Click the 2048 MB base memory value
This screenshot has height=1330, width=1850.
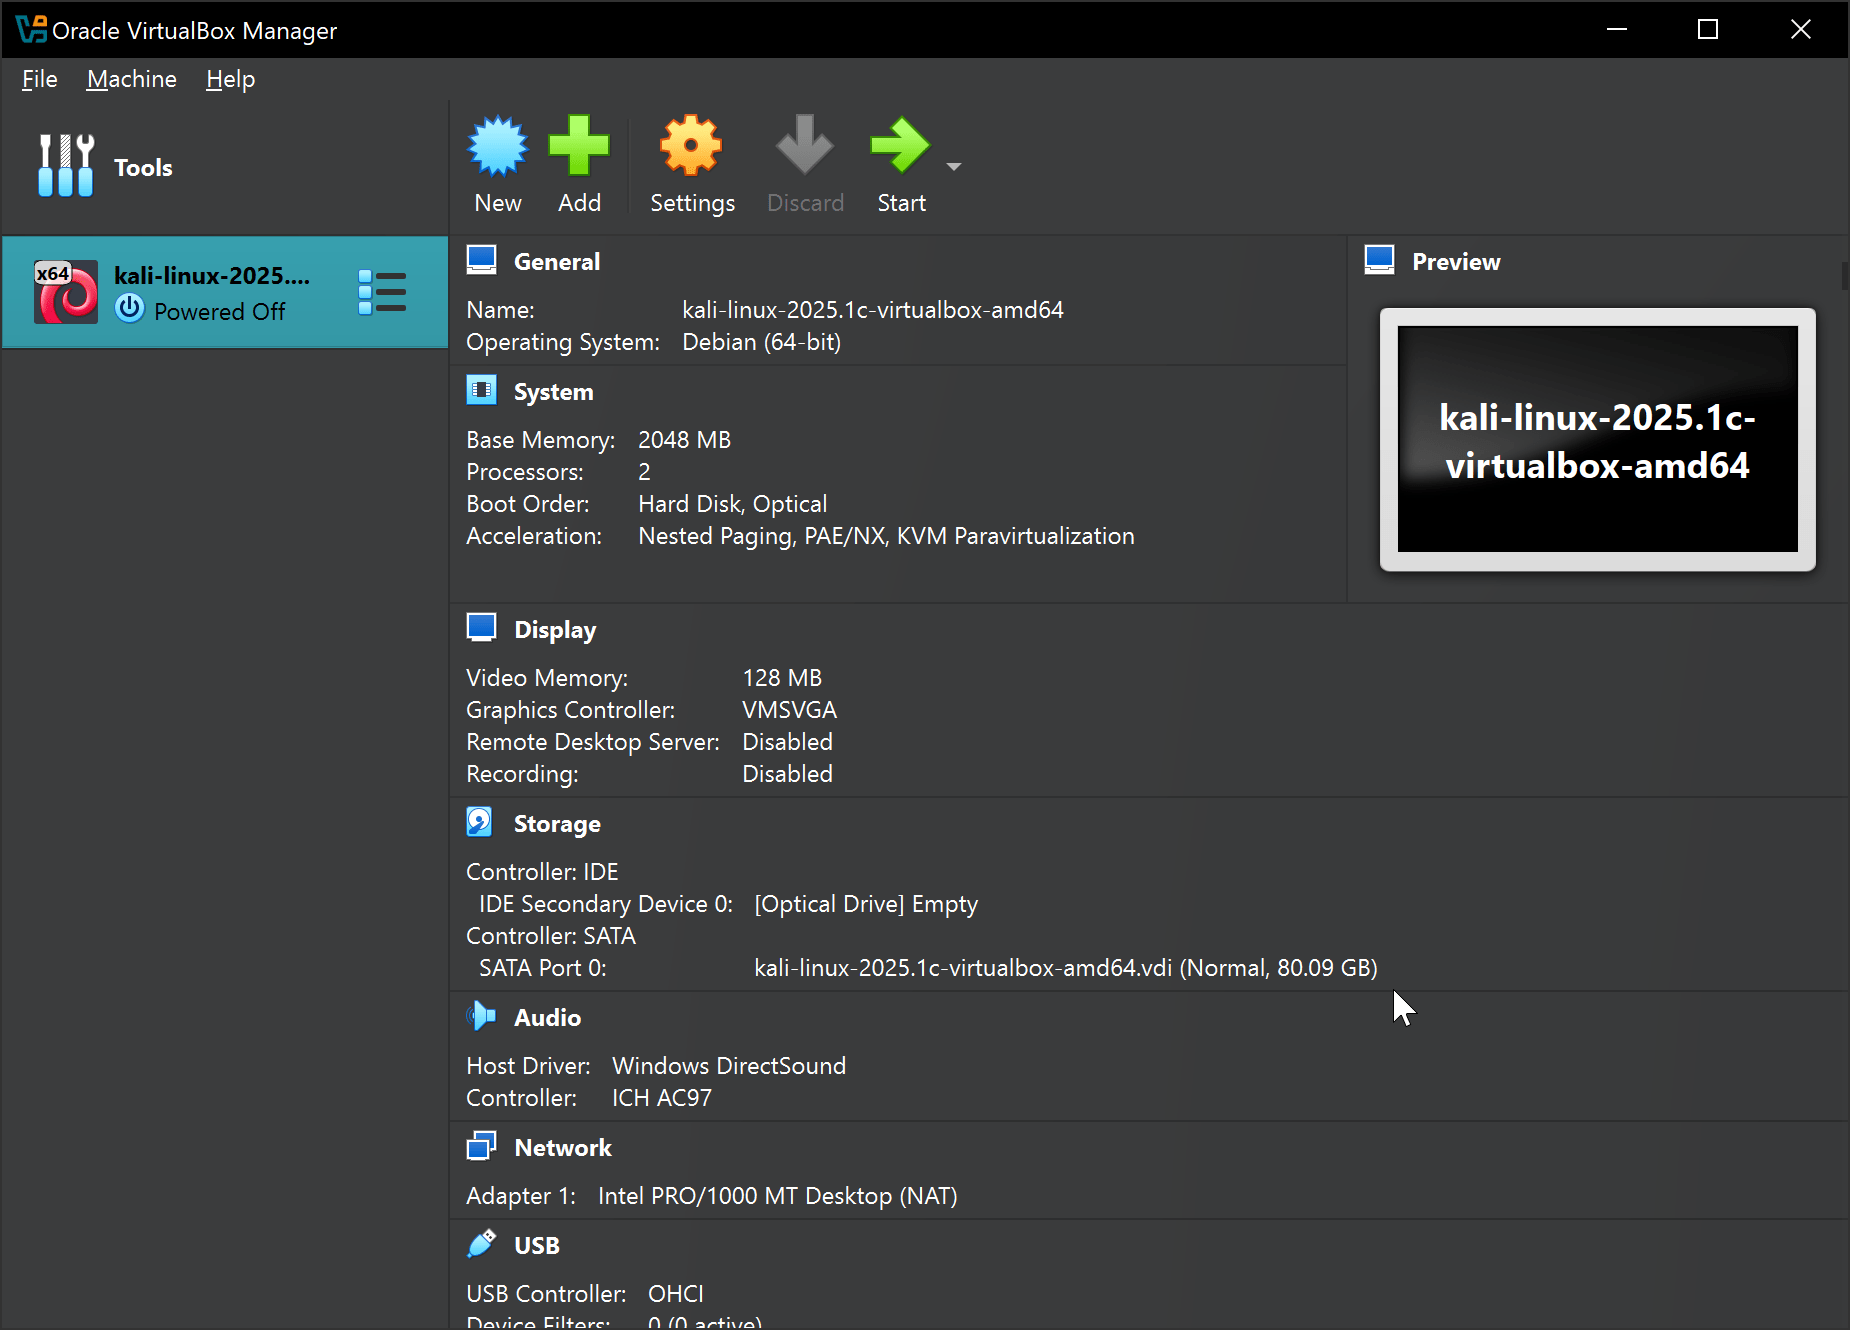(x=684, y=440)
